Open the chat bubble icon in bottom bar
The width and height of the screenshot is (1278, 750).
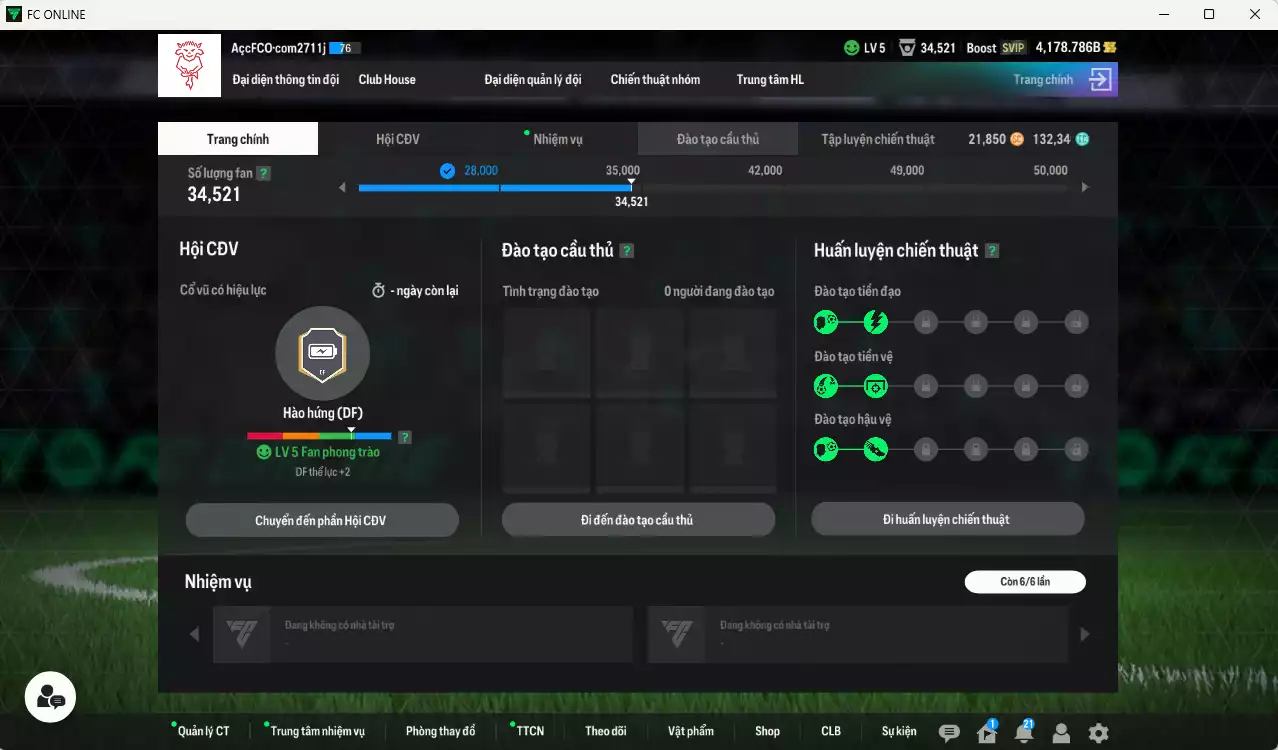[949, 733]
